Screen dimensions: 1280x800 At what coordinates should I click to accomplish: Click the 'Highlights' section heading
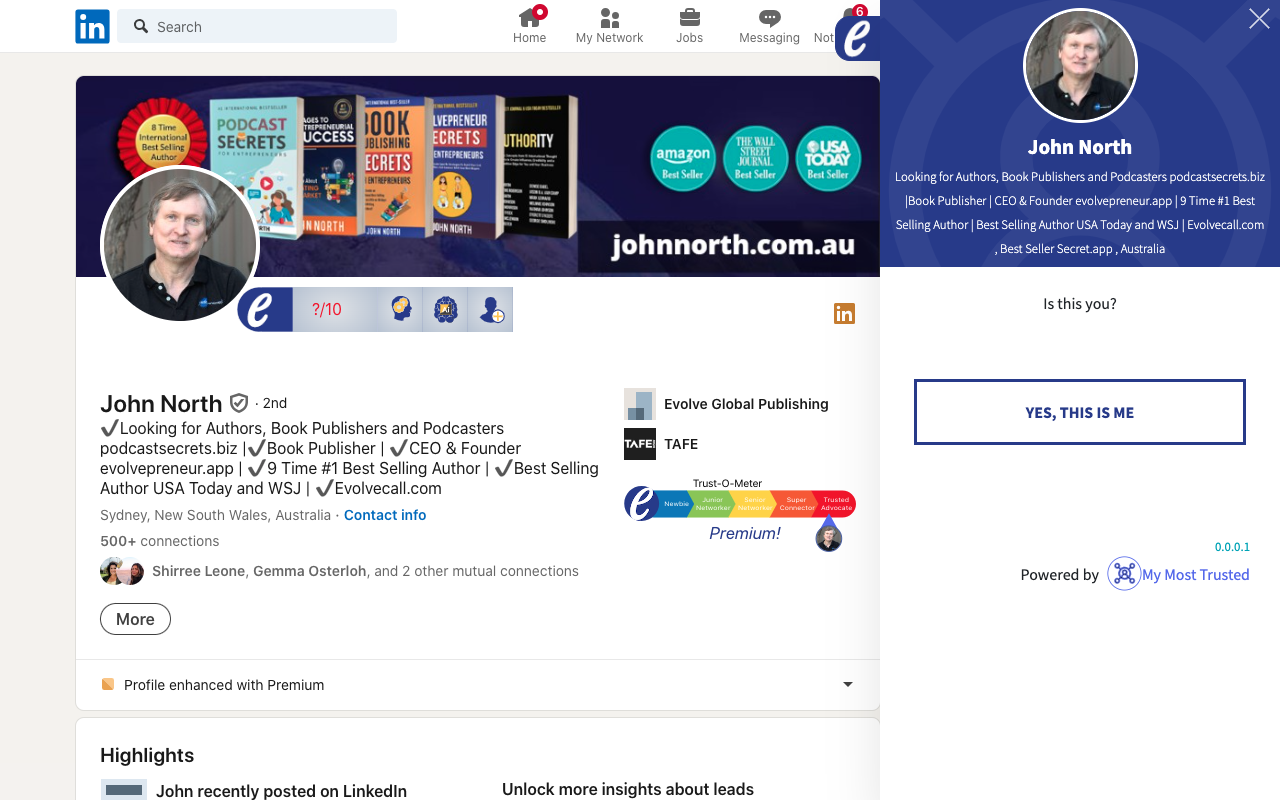pyautogui.click(x=147, y=755)
